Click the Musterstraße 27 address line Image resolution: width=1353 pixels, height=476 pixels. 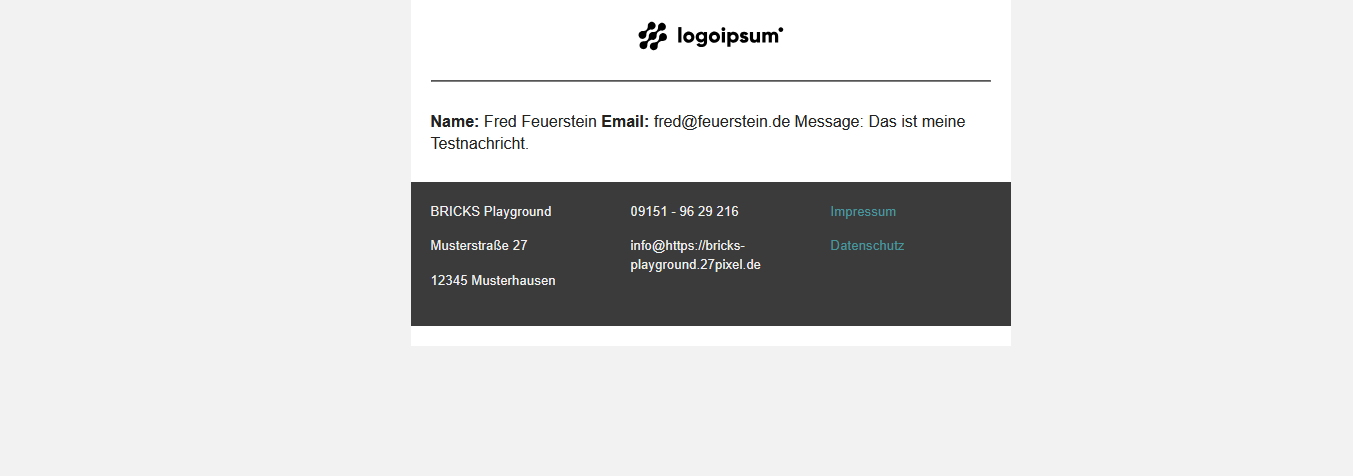point(479,246)
